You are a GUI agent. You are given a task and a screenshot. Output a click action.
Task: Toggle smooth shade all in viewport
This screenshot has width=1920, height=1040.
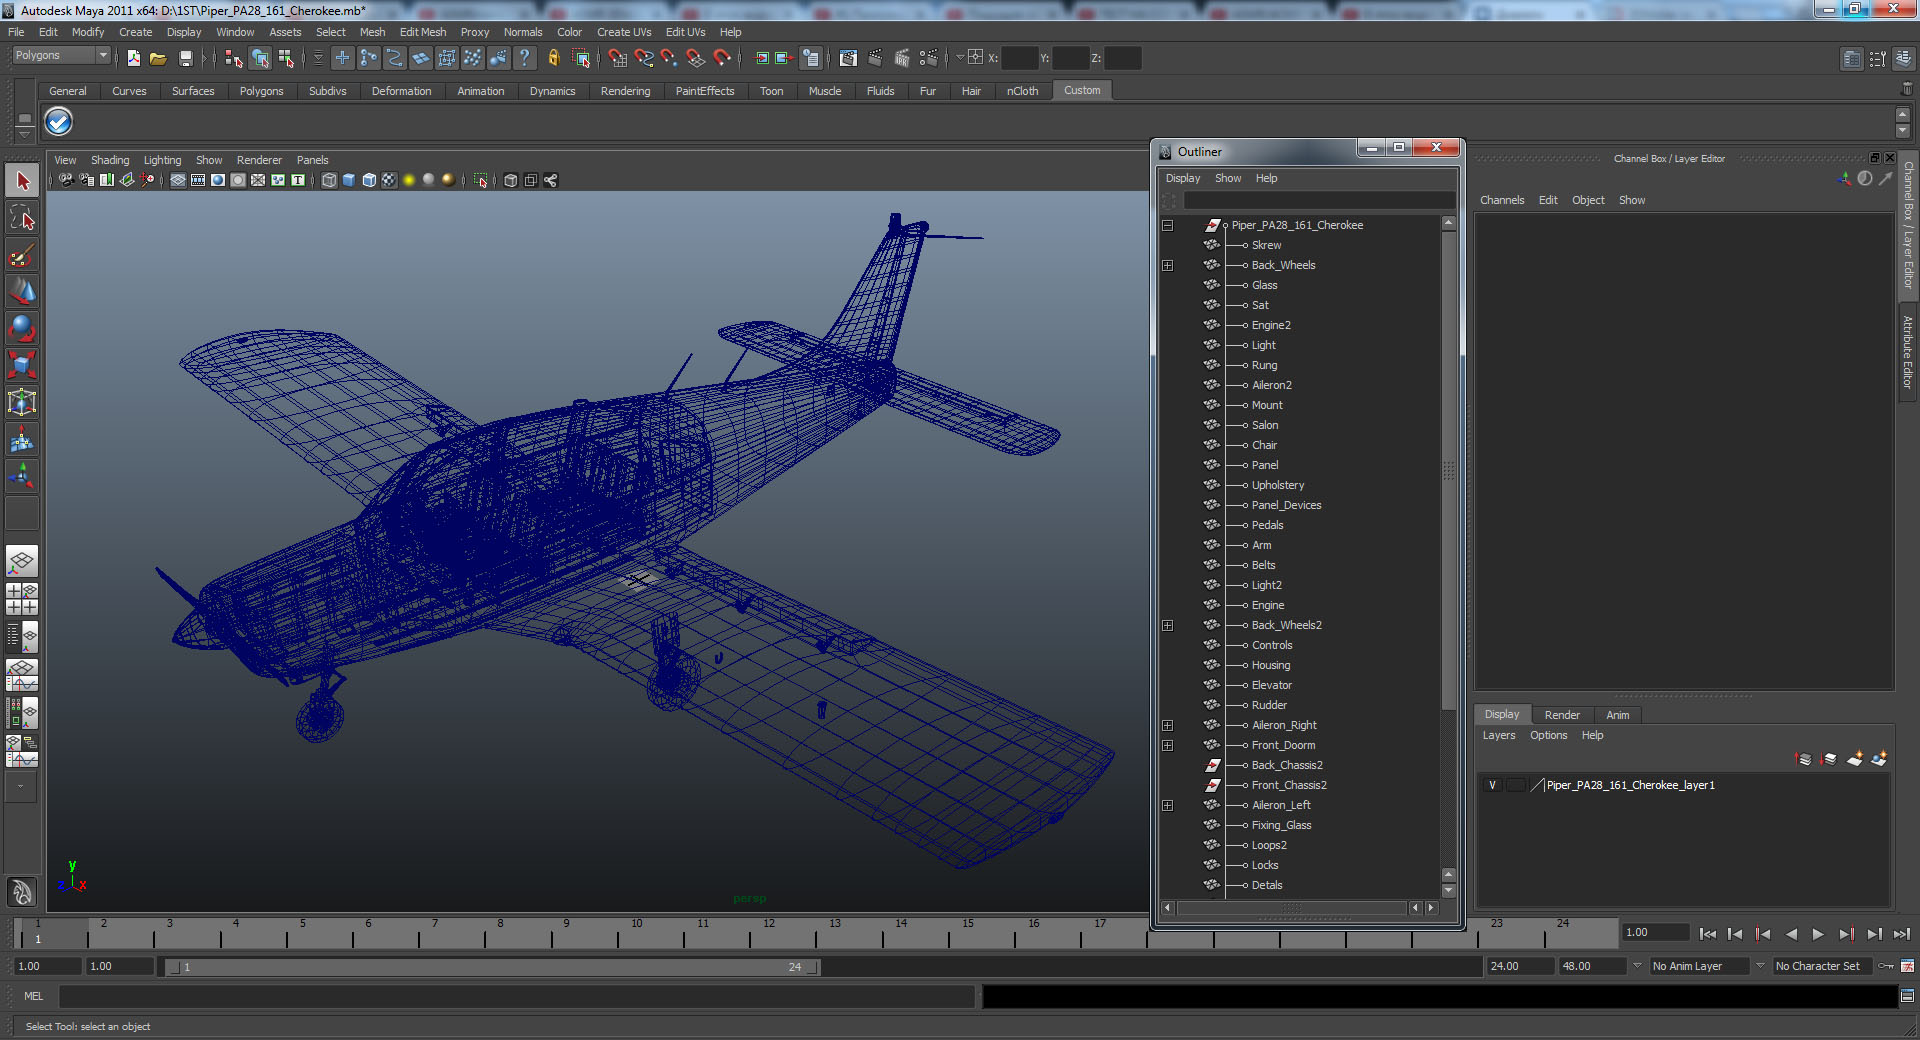click(349, 180)
